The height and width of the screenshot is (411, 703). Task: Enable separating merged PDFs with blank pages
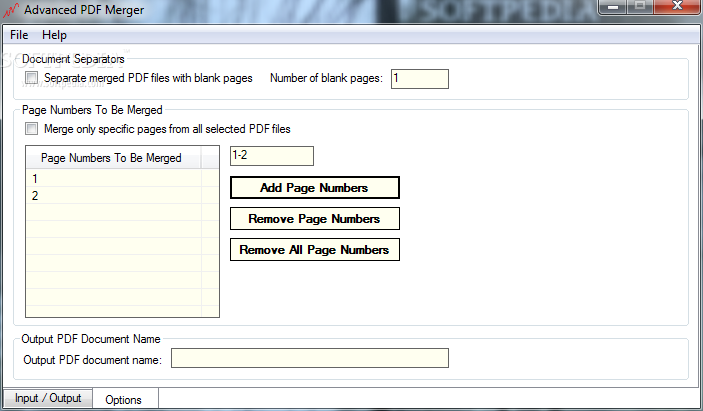tap(31, 78)
